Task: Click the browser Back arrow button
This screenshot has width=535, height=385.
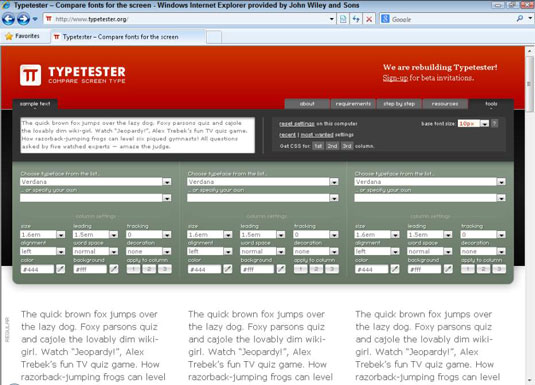Action: coord(8,19)
